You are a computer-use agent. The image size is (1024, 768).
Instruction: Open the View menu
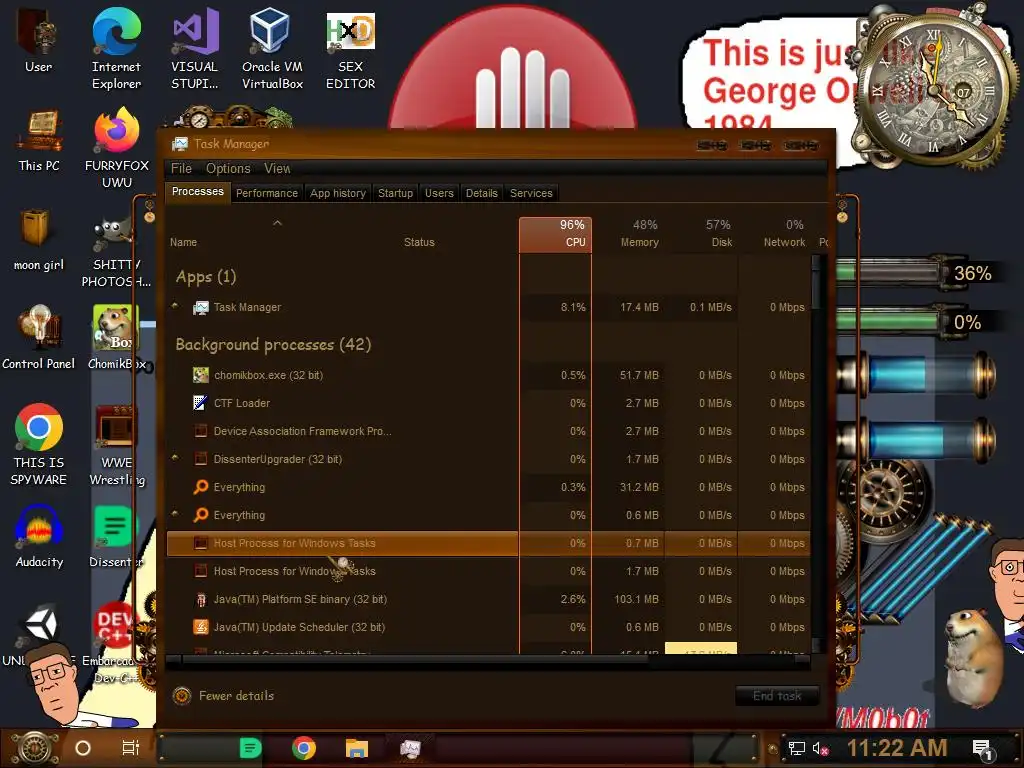click(277, 168)
